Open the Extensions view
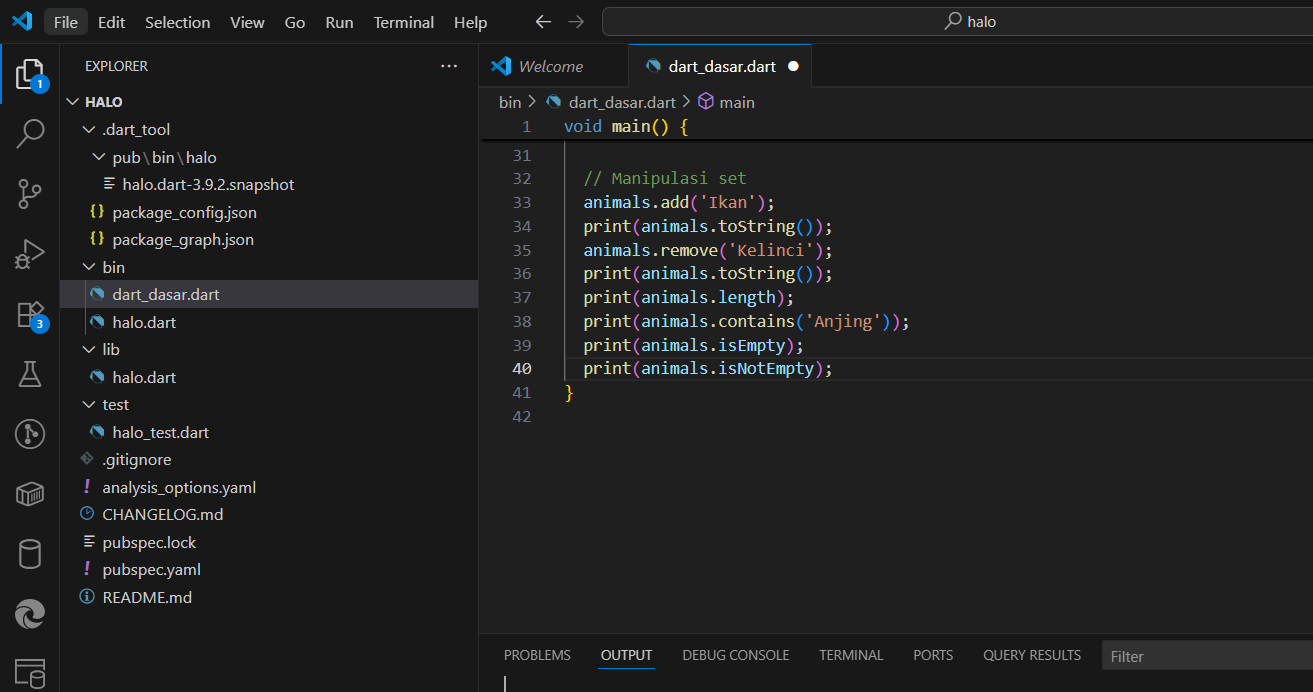 coord(30,314)
